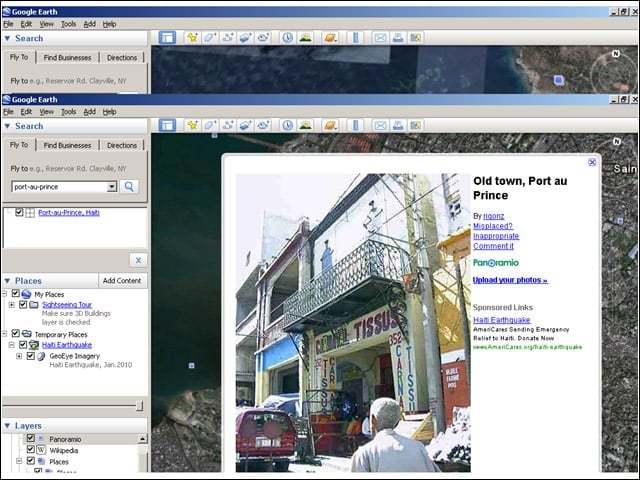
Task: Switch to Sky planet icon in front window
Action: pos(330,125)
